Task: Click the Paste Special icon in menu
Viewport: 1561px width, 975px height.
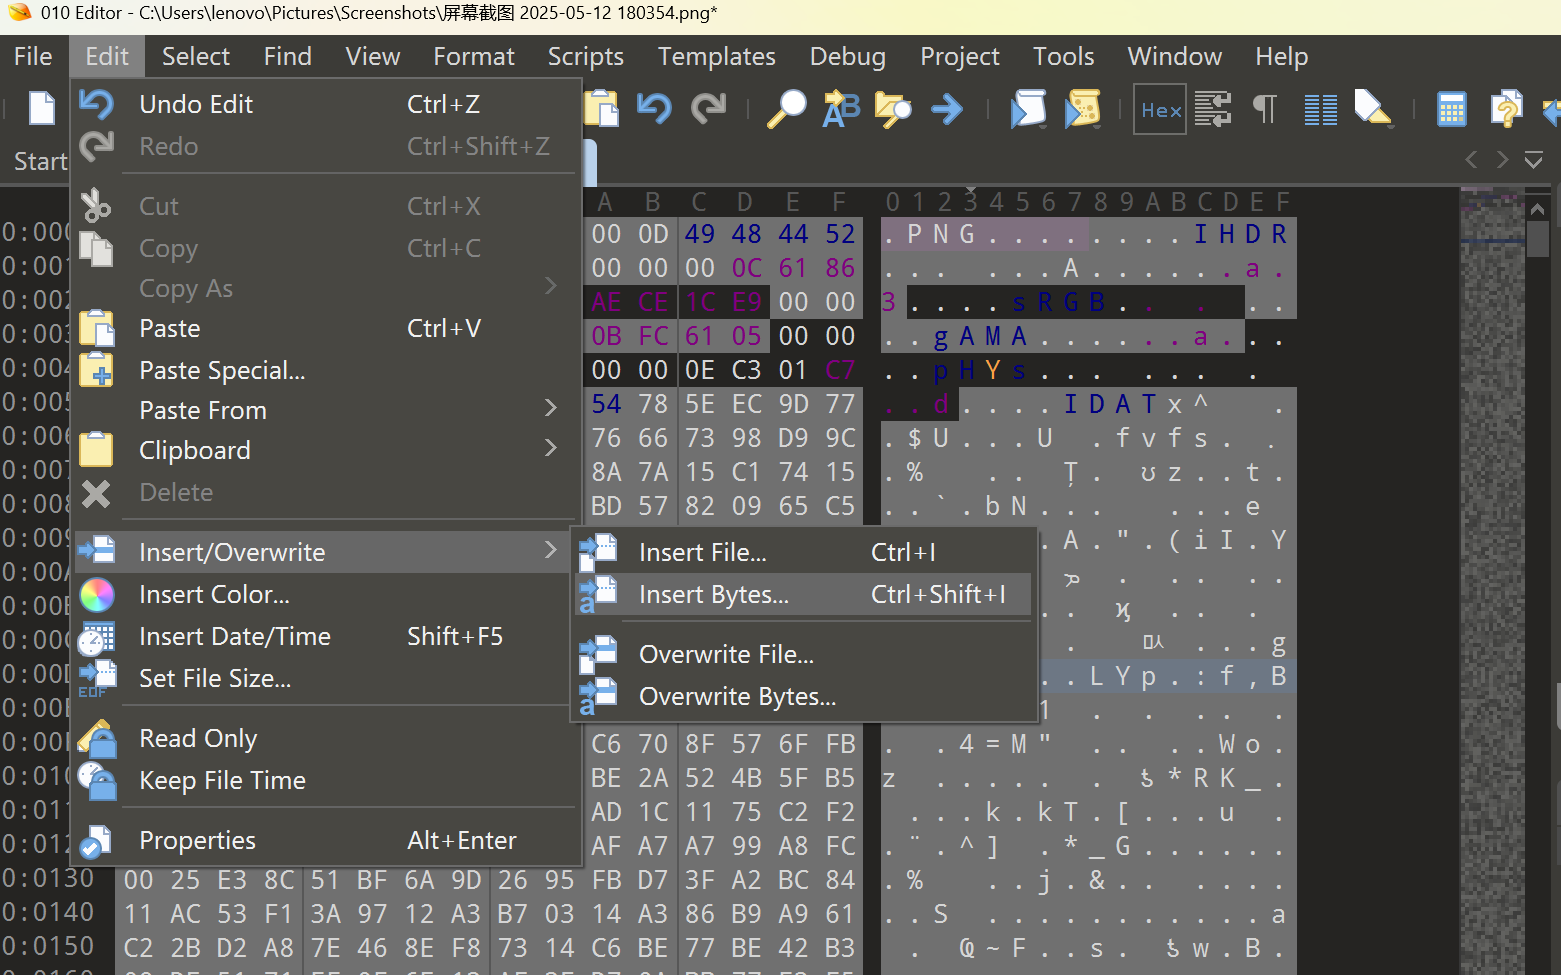Action: [97, 370]
